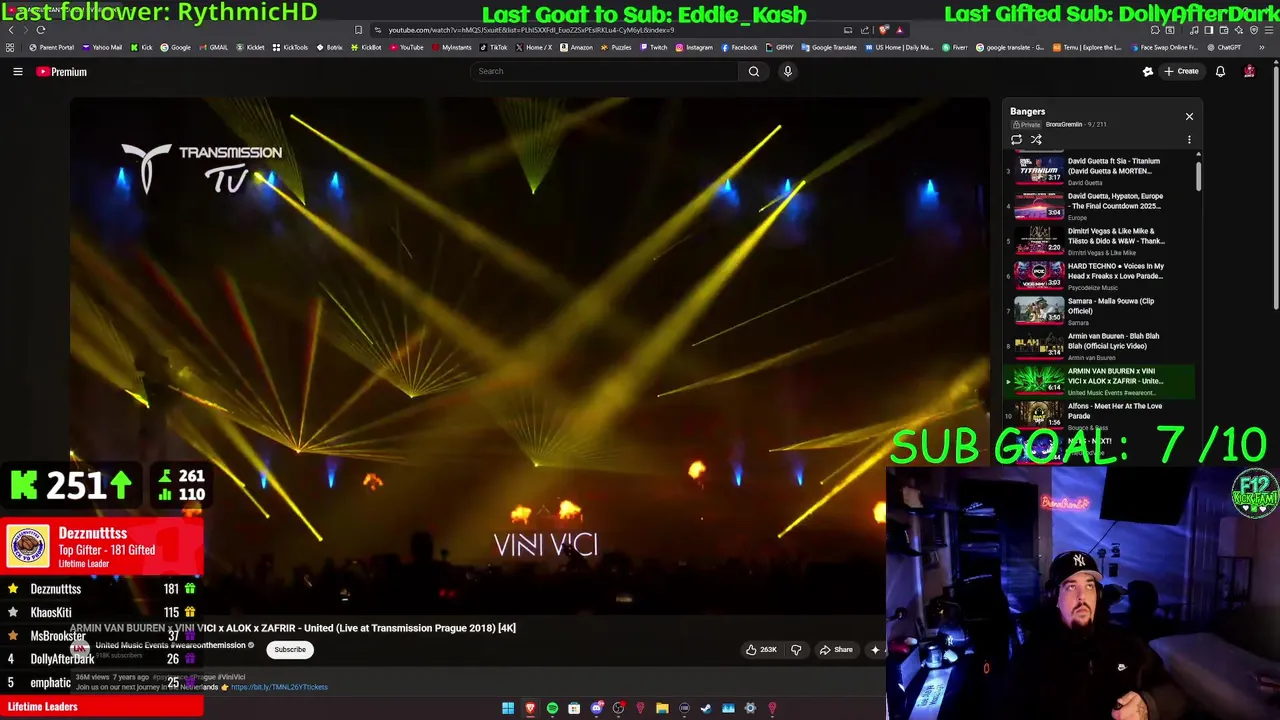Toggle loop playlist in Bangers panel
The height and width of the screenshot is (720, 1280).
point(1016,139)
